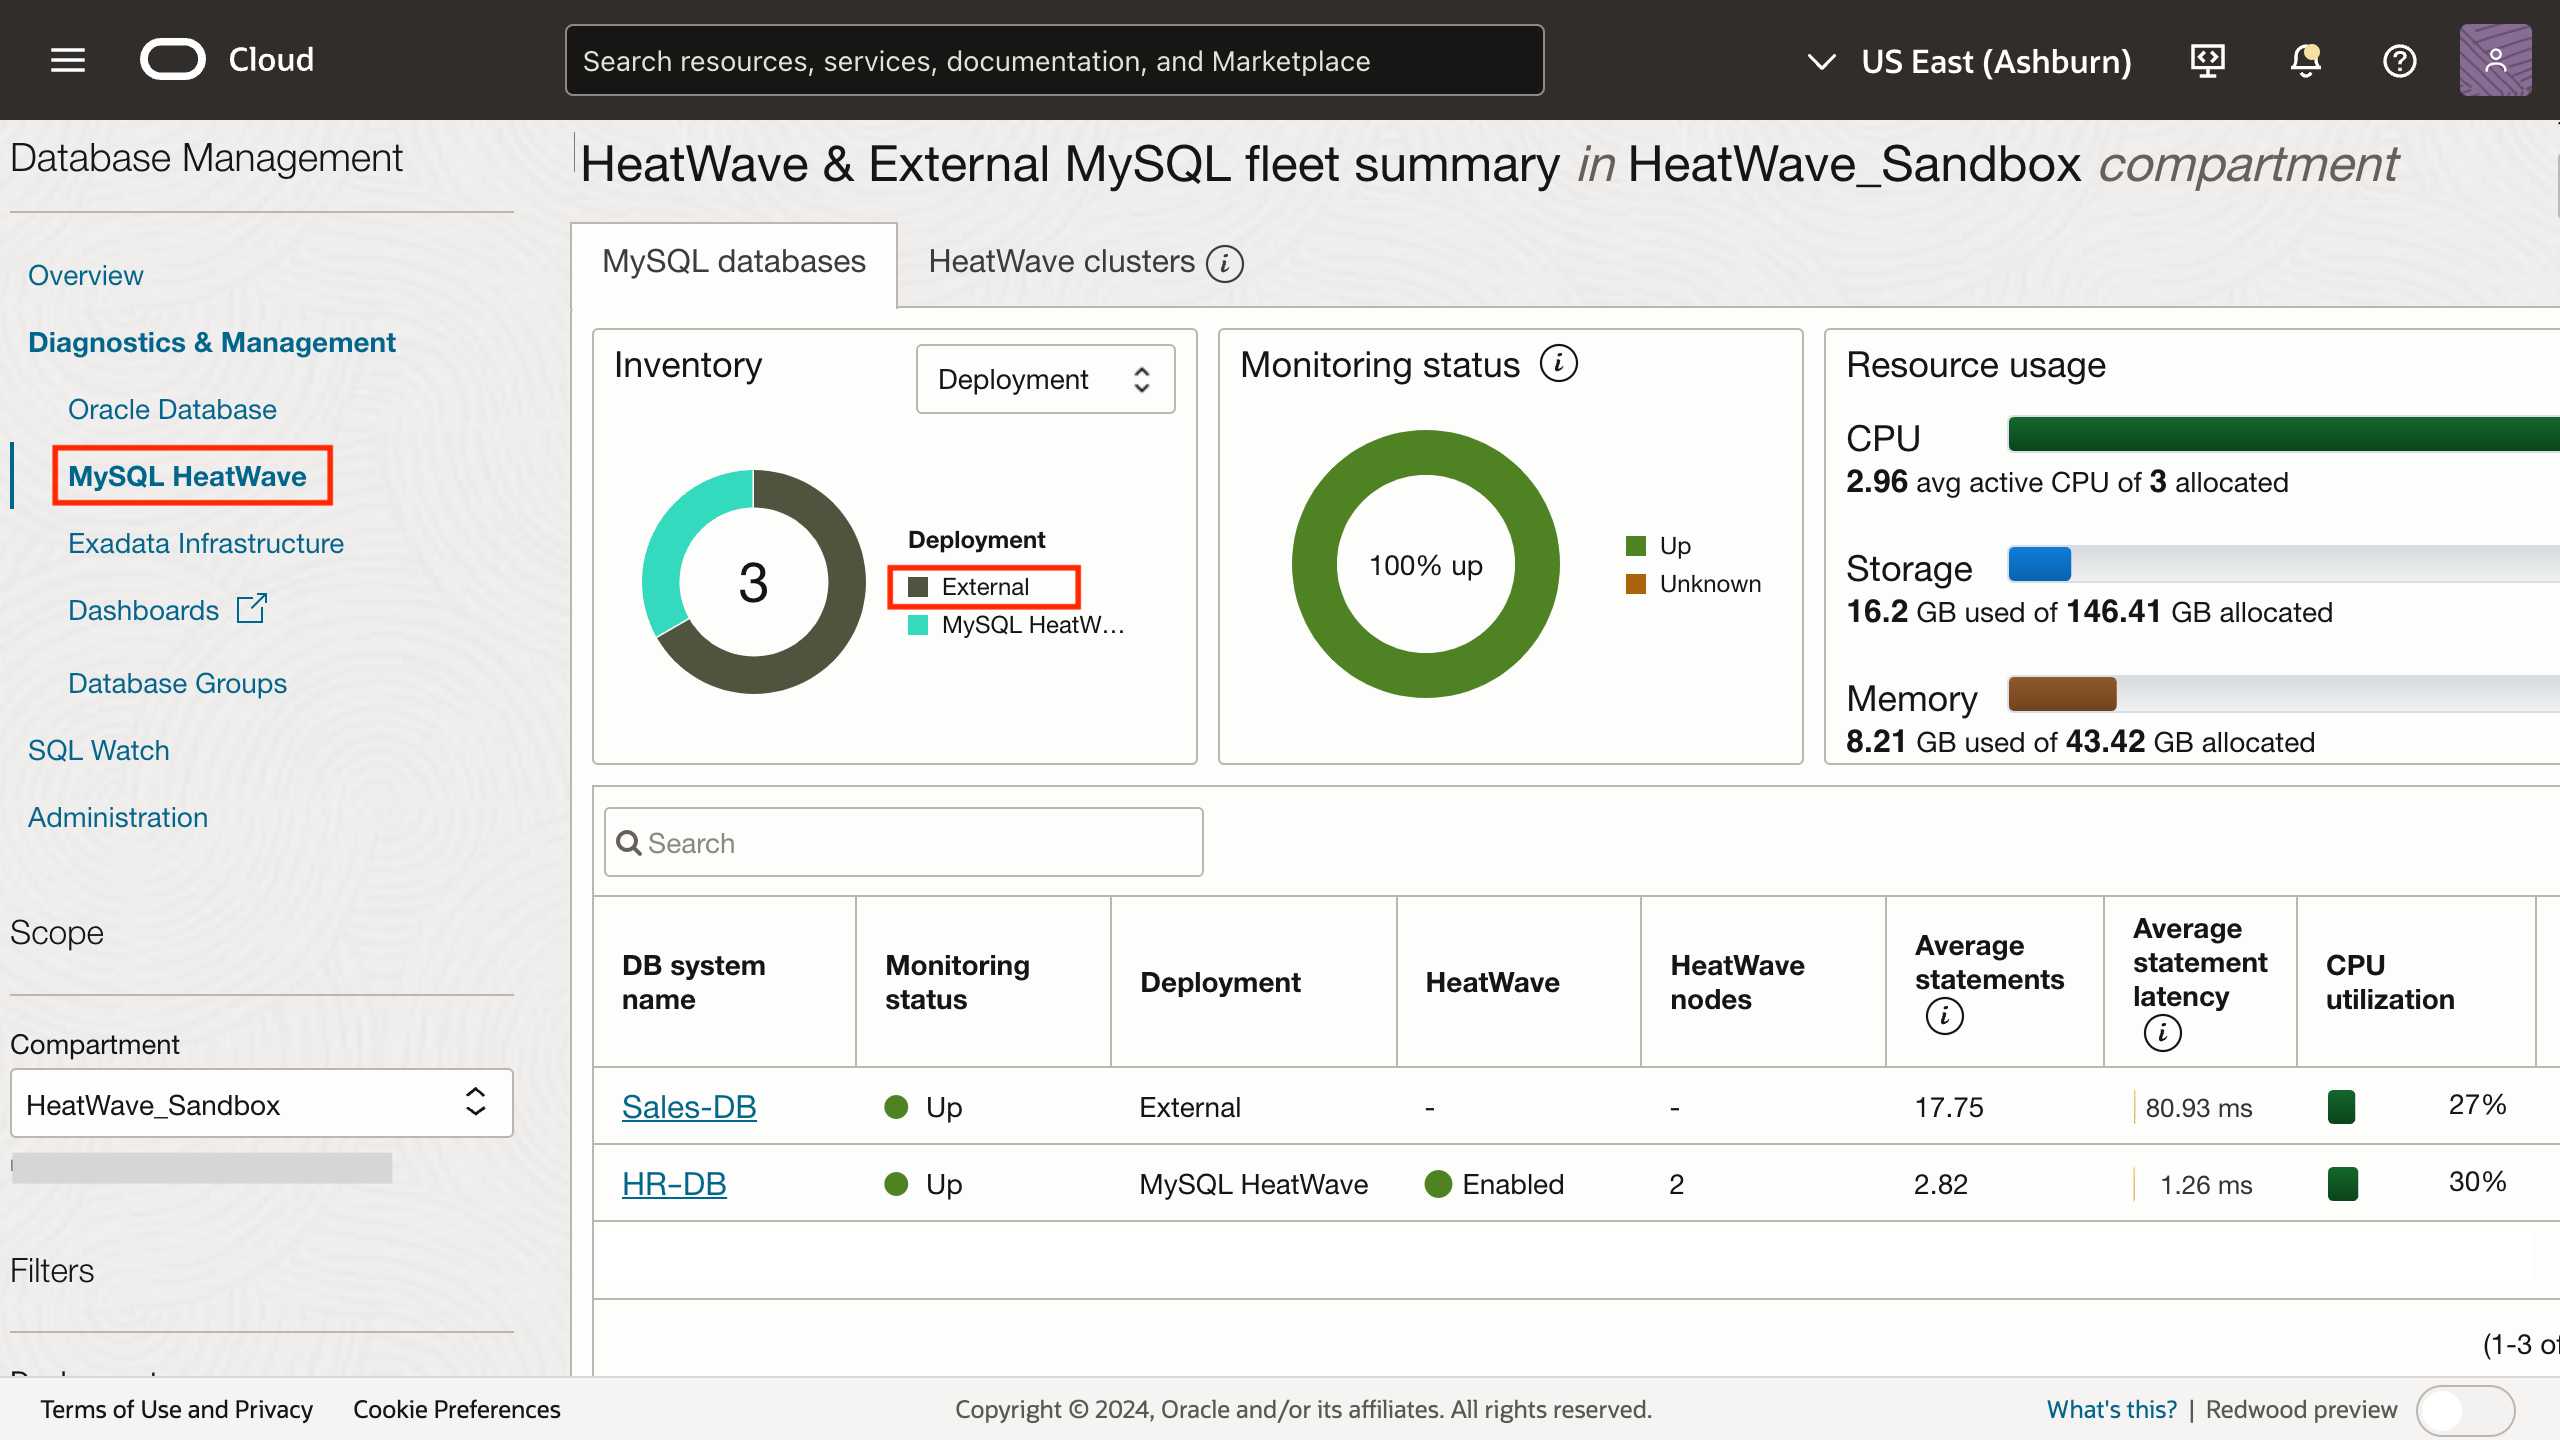Open notifications via the bell icon
2560x1440 pixels.
point(2305,60)
